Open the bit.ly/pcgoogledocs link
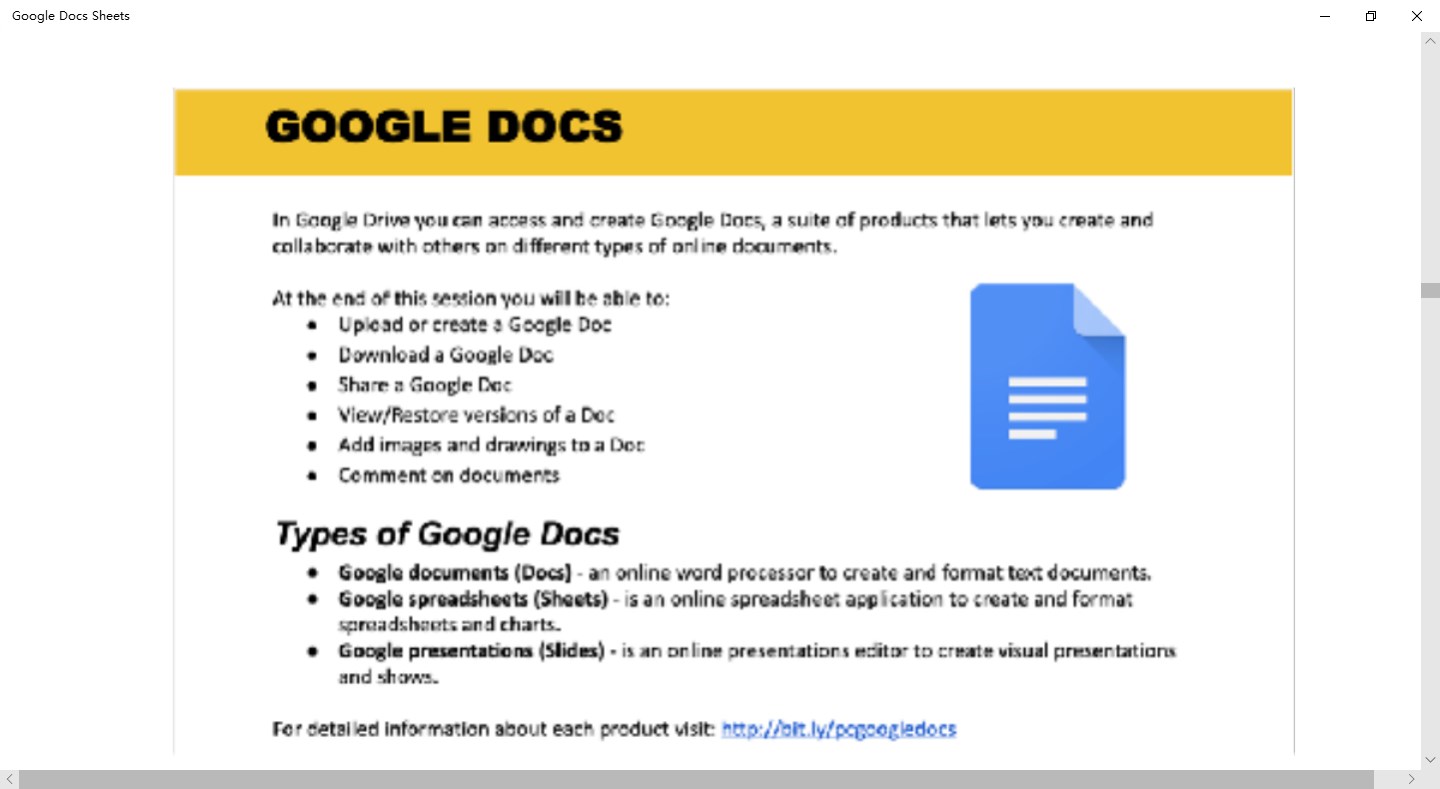 pyautogui.click(x=838, y=729)
